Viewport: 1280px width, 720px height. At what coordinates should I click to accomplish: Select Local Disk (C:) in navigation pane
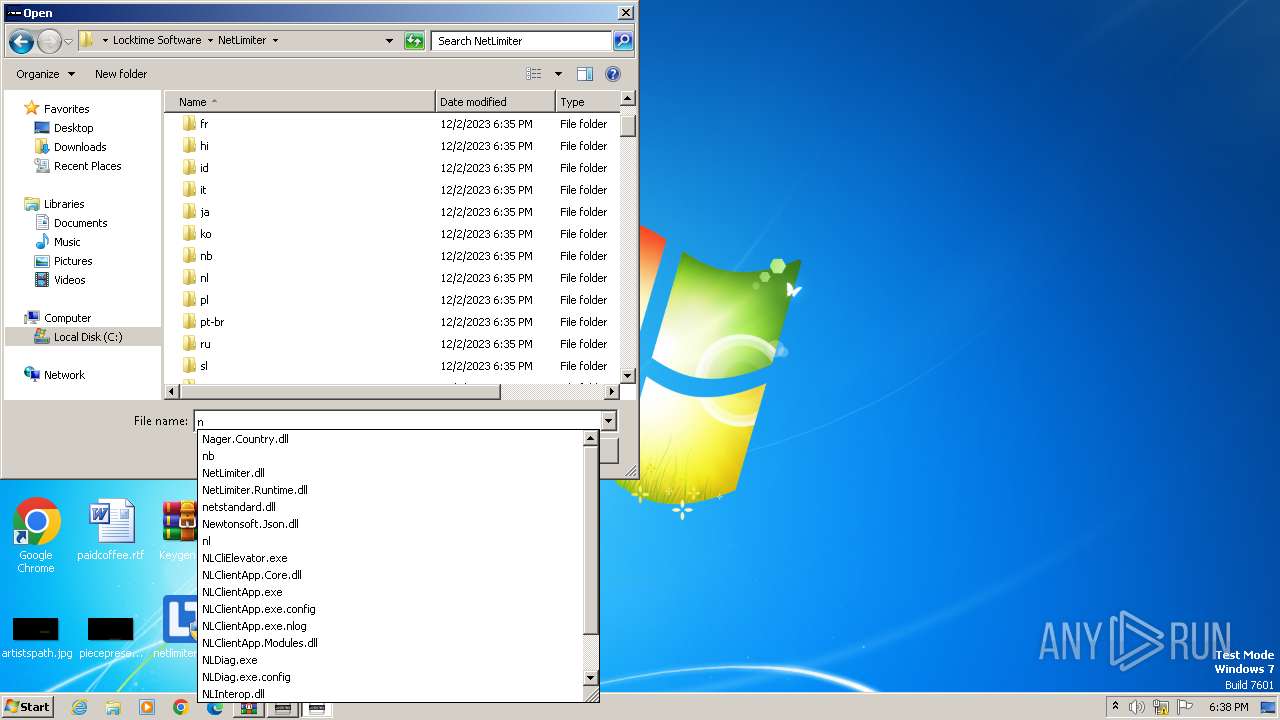(88, 337)
